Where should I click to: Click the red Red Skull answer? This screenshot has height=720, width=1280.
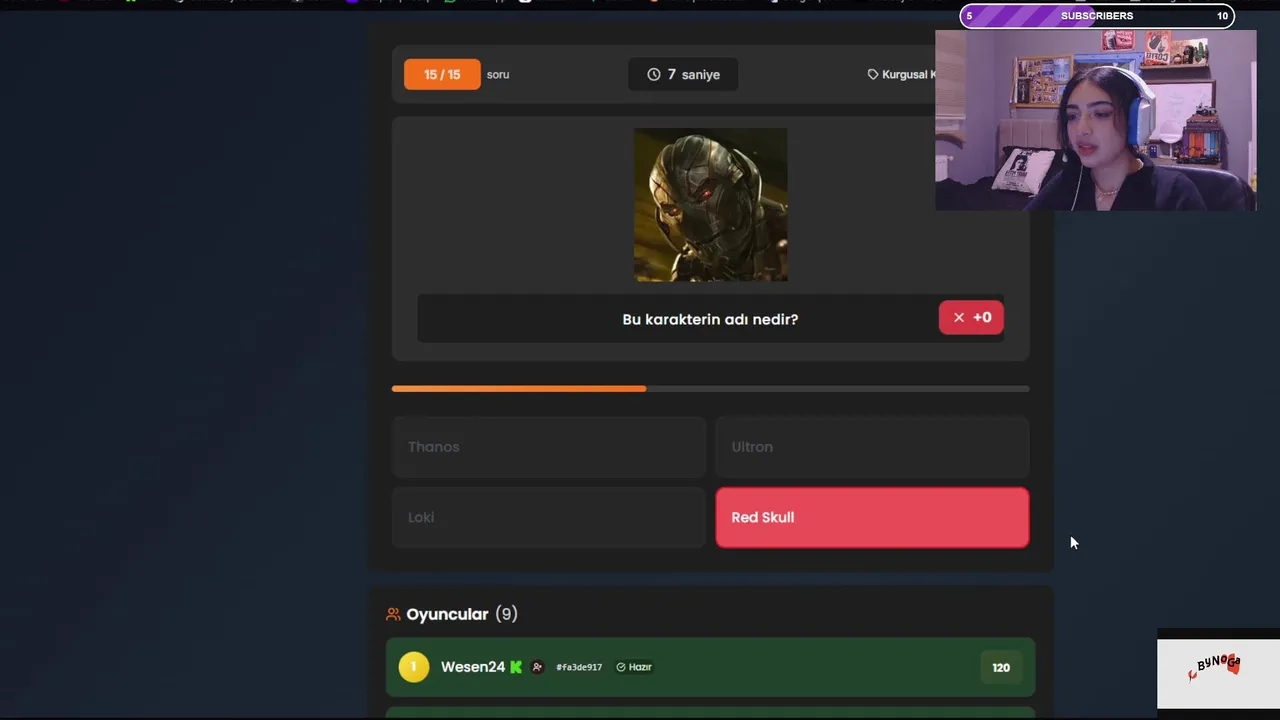pos(872,517)
